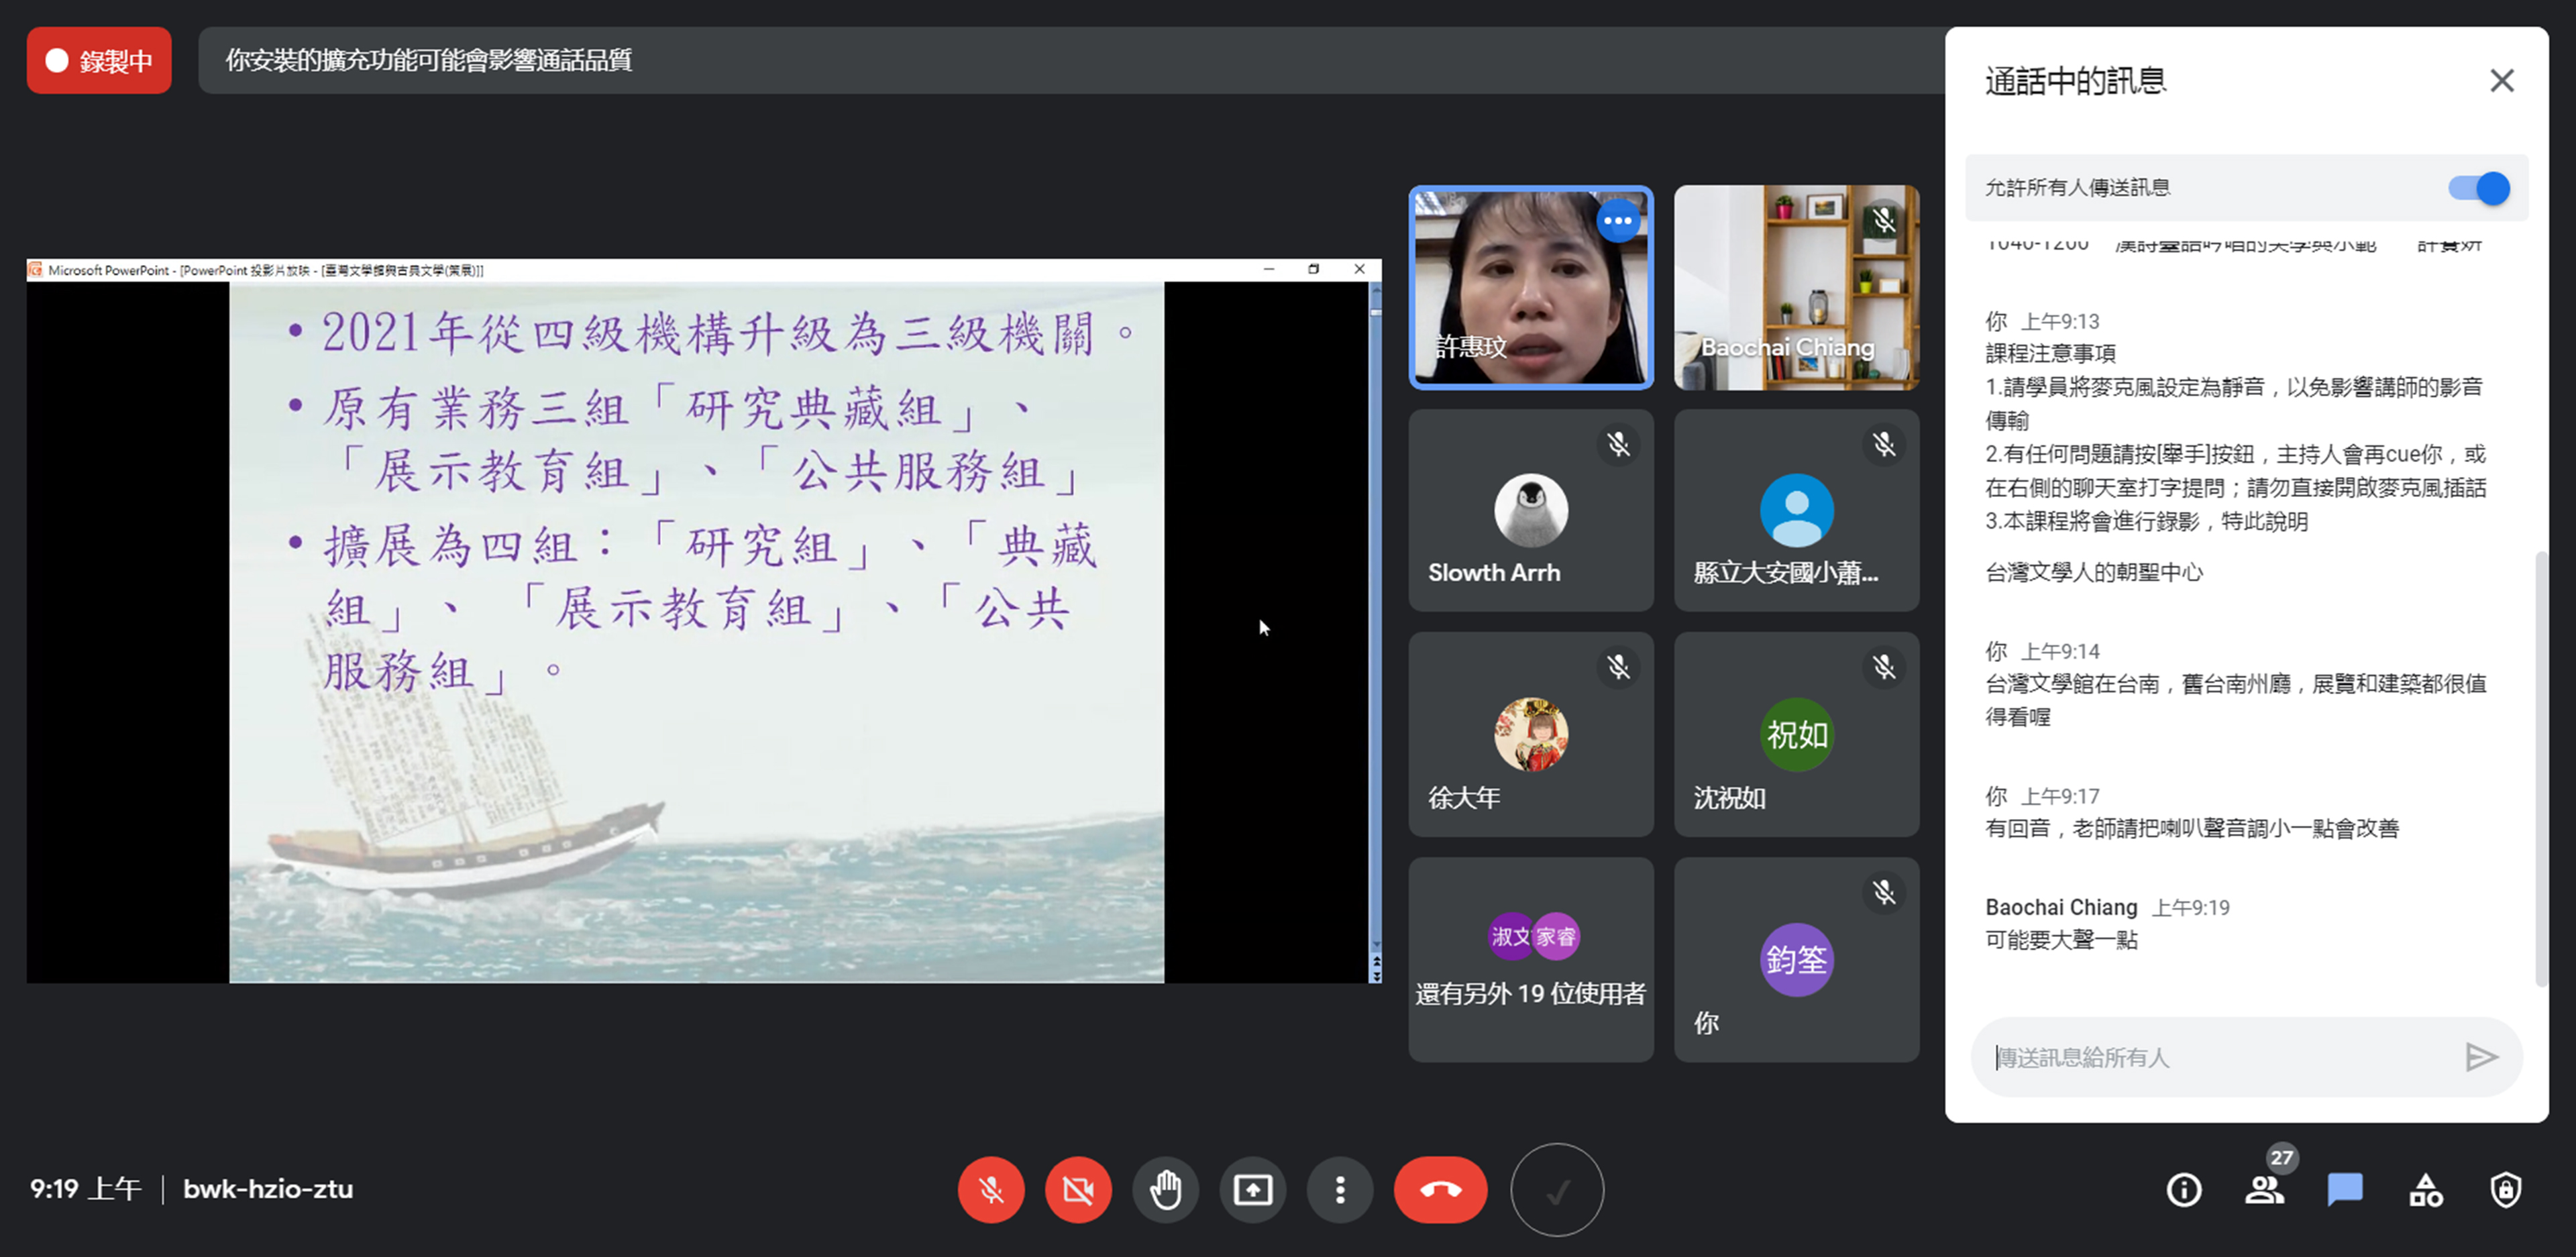Raise your hand using the hand icon
Screen dimensions: 2576x1257
pos(1165,1190)
